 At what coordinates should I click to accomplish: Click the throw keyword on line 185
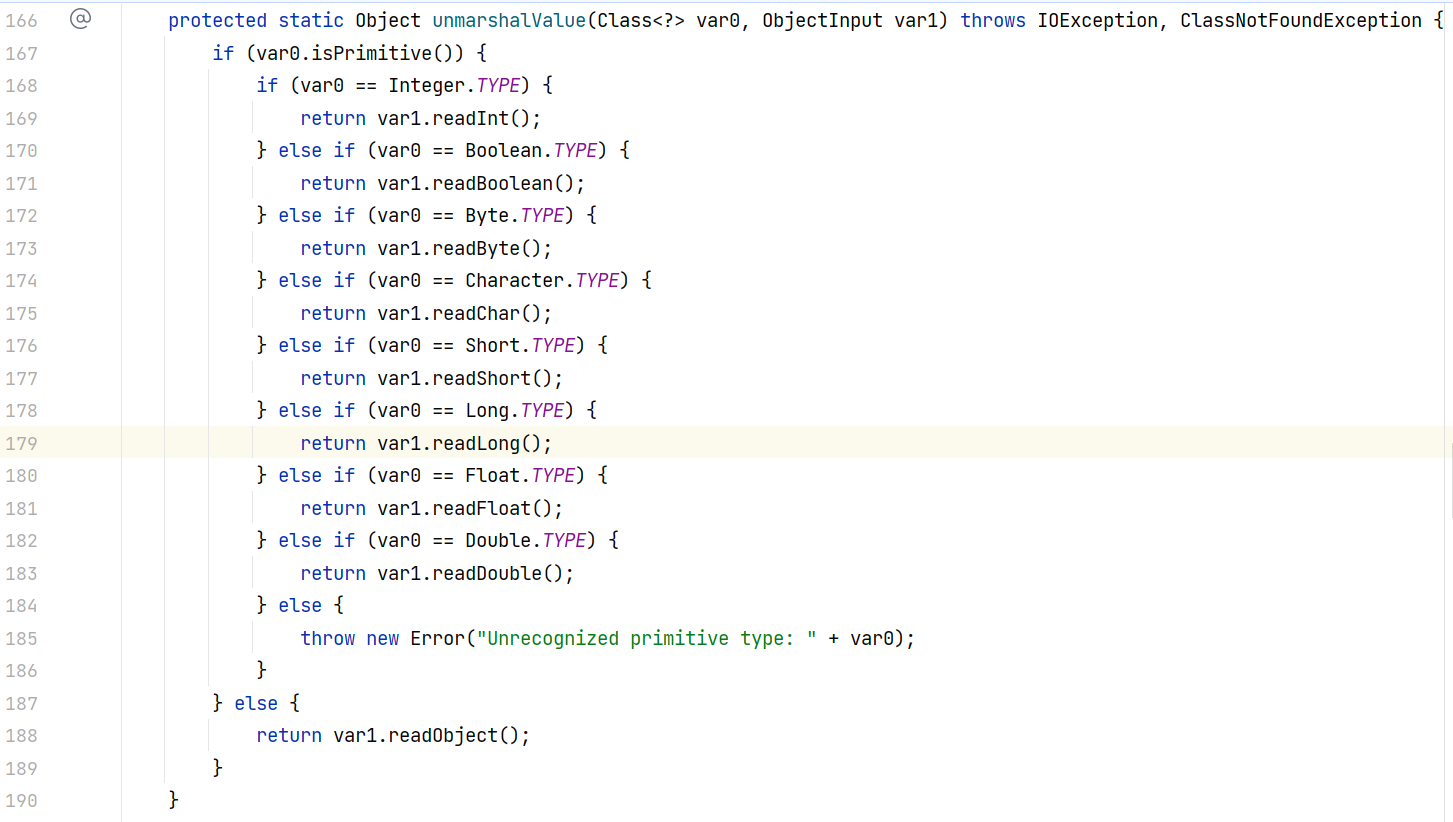pyautogui.click(x=327, y=638)
